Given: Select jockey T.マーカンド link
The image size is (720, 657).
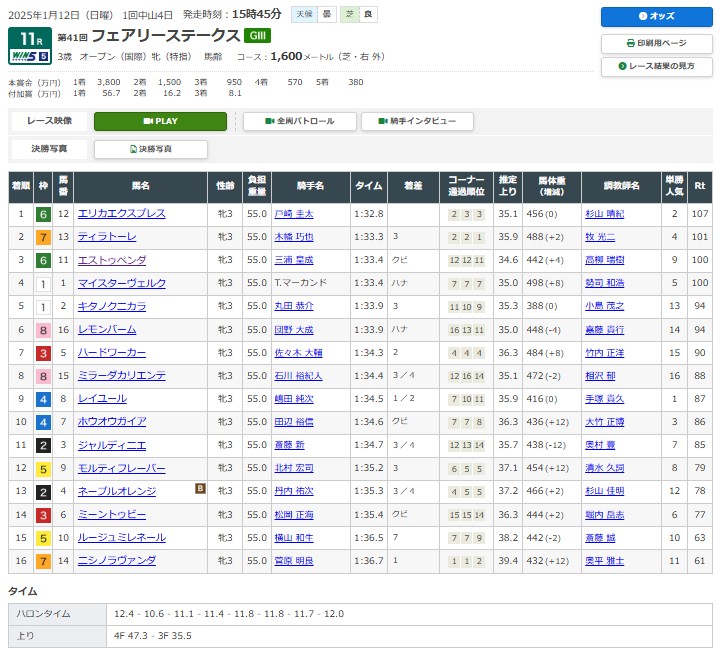Looking at the screenshot, I should [298, 283].
